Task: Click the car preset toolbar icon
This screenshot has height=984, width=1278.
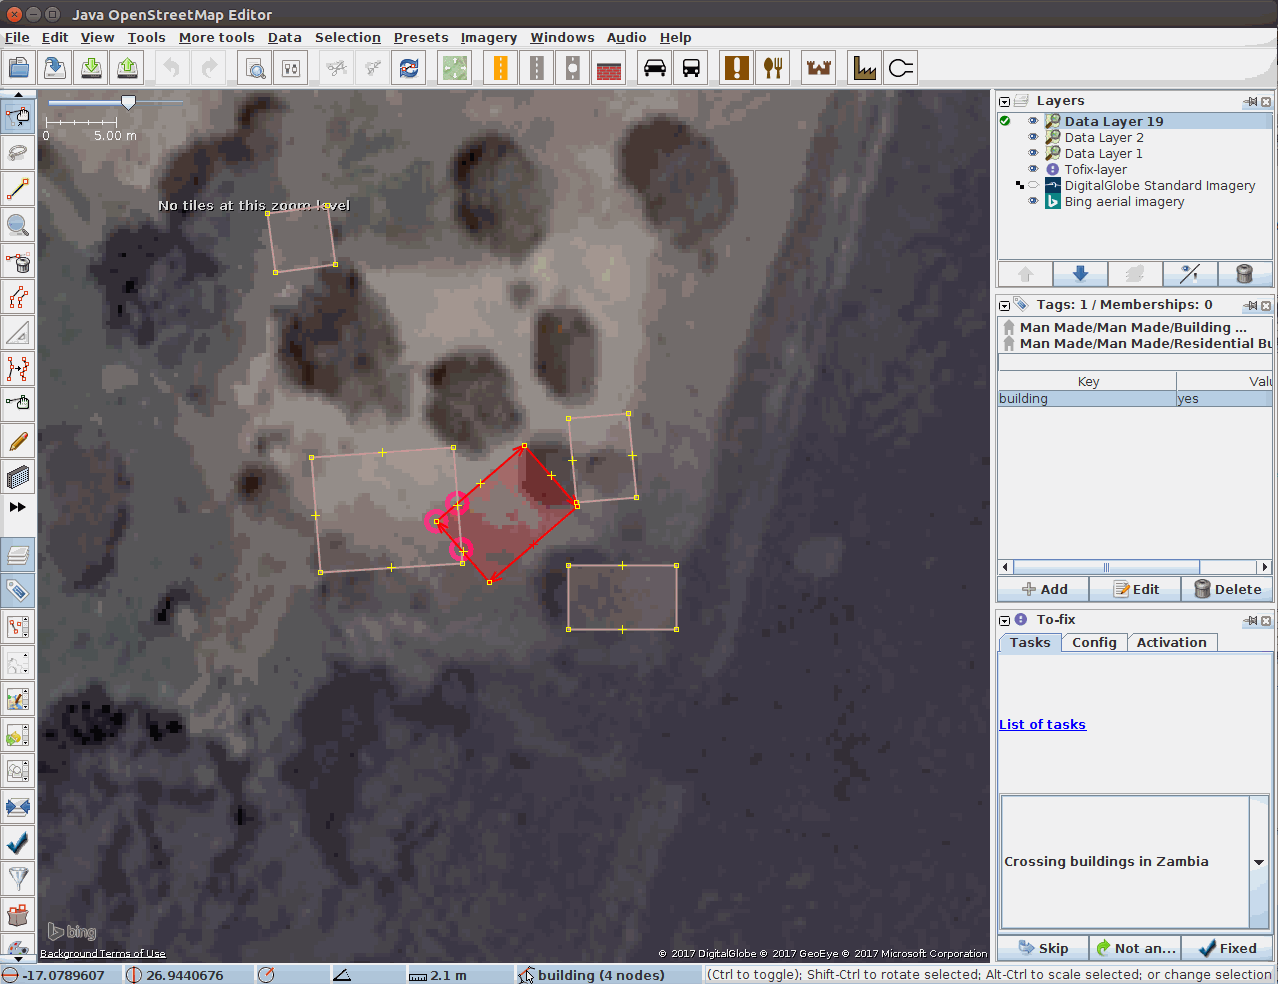Action: pos(655,68)
